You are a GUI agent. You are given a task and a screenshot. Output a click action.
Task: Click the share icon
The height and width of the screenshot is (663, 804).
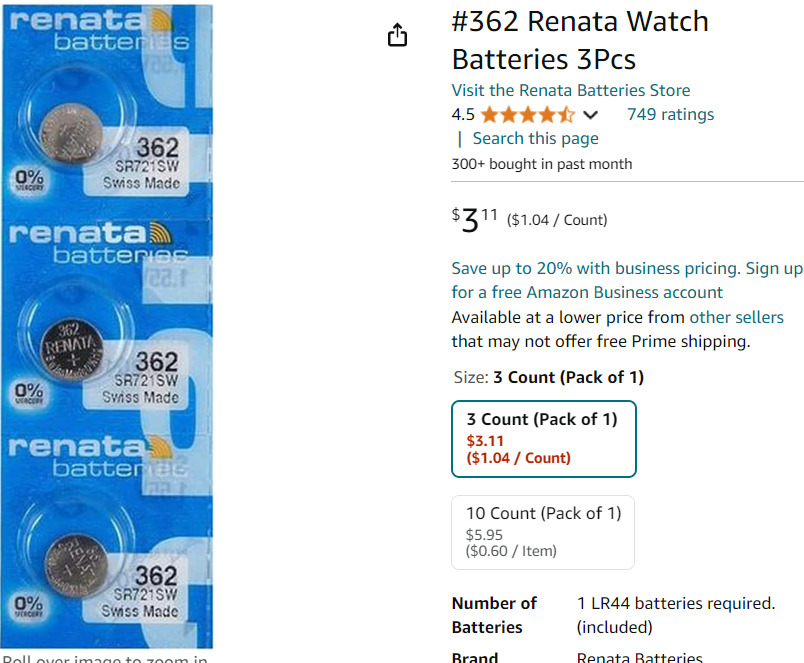click(x=397, y=36)
